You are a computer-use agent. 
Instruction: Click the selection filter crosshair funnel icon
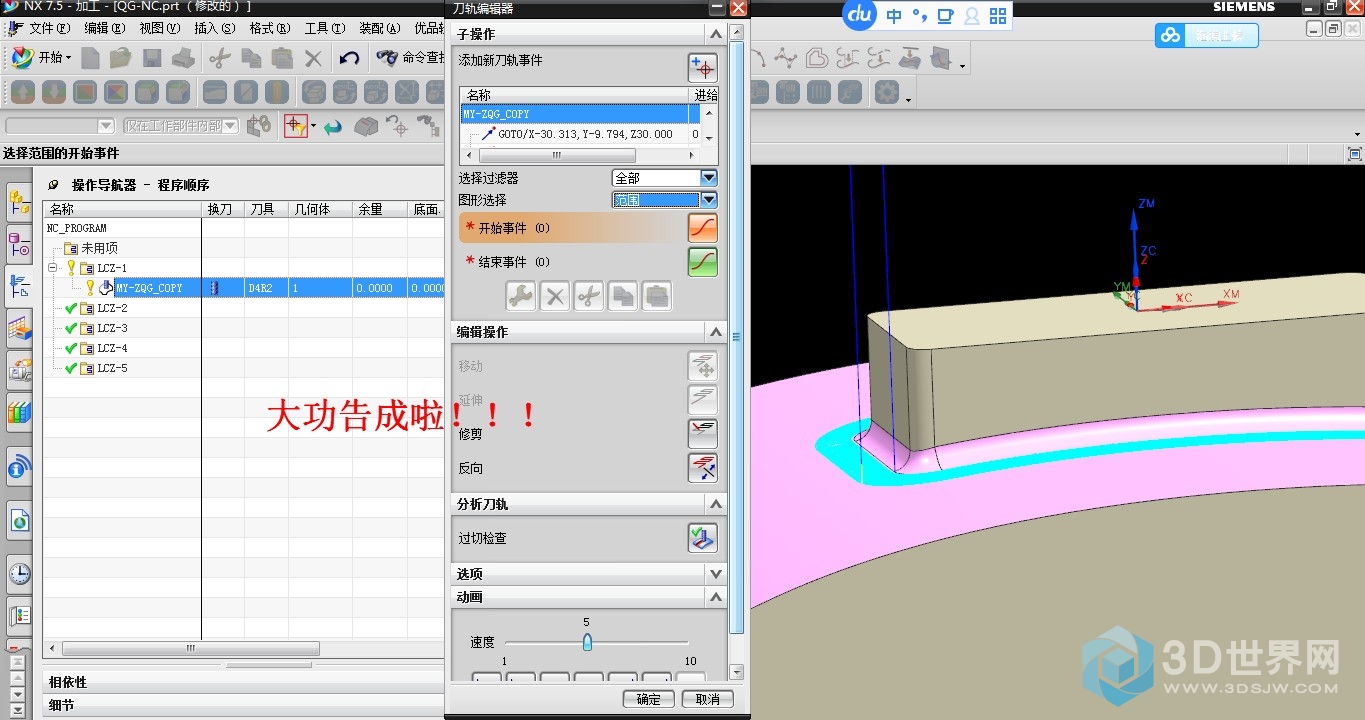(x=295, y=126)
